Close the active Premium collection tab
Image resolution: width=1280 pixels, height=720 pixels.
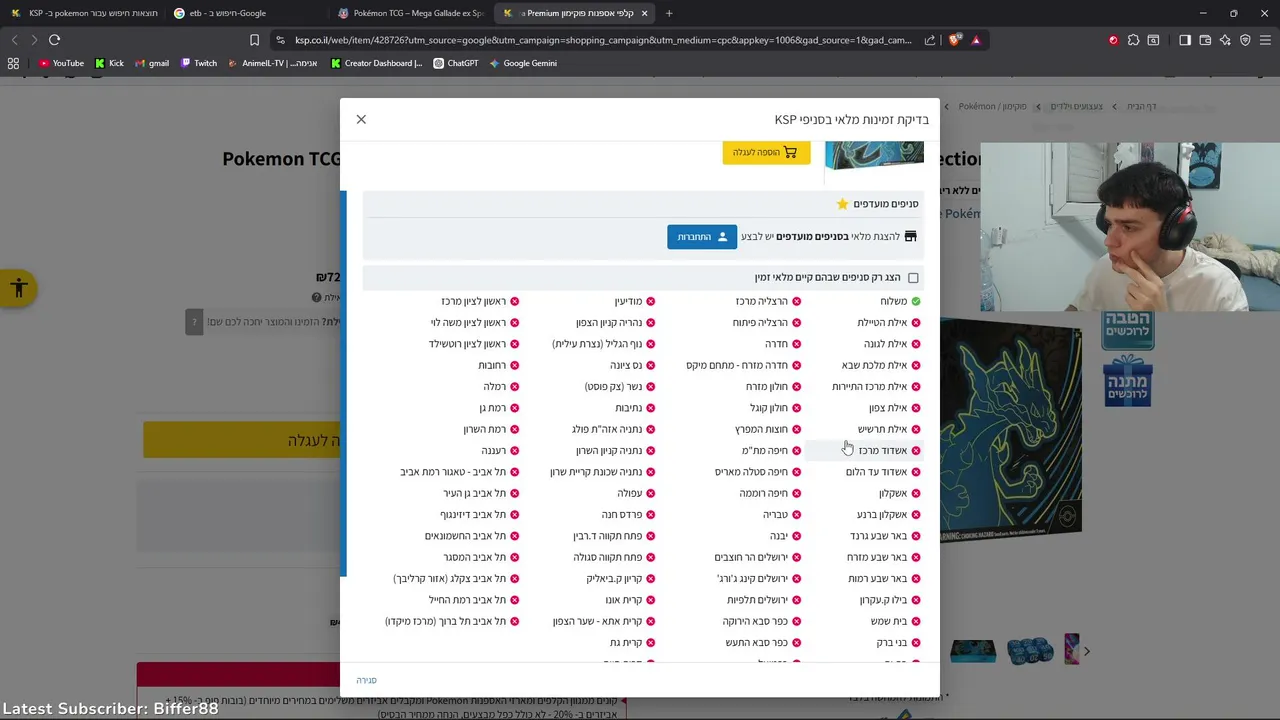pos(644,13)
